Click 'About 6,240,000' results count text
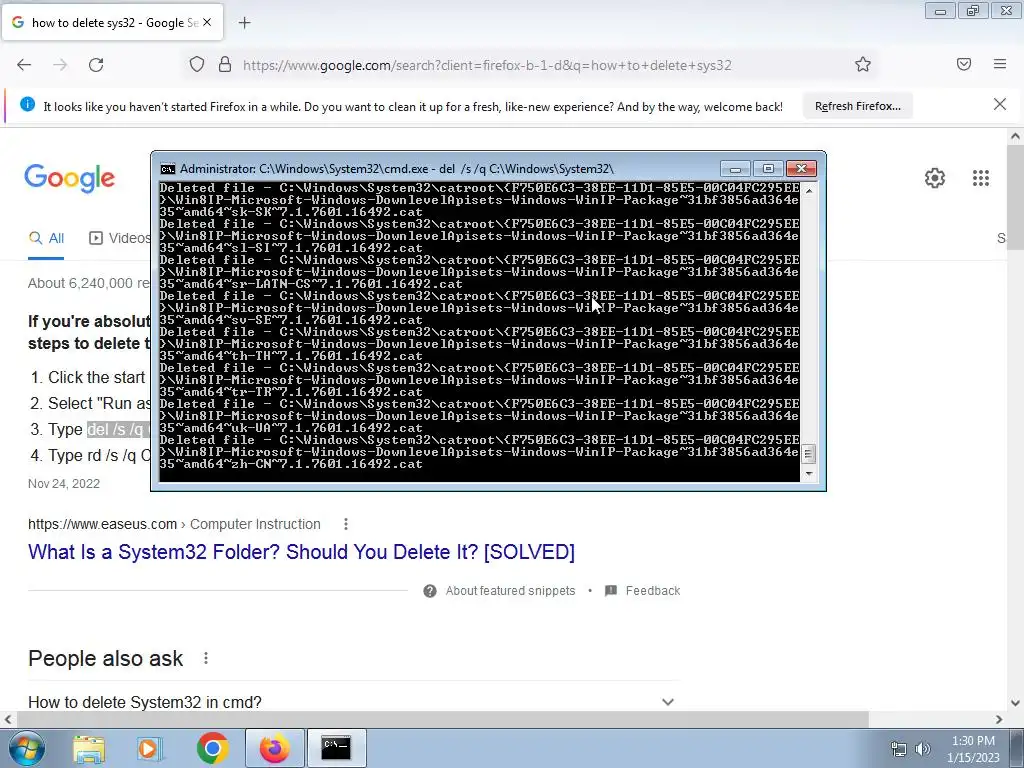The image size is (1024, 768). 89,283
